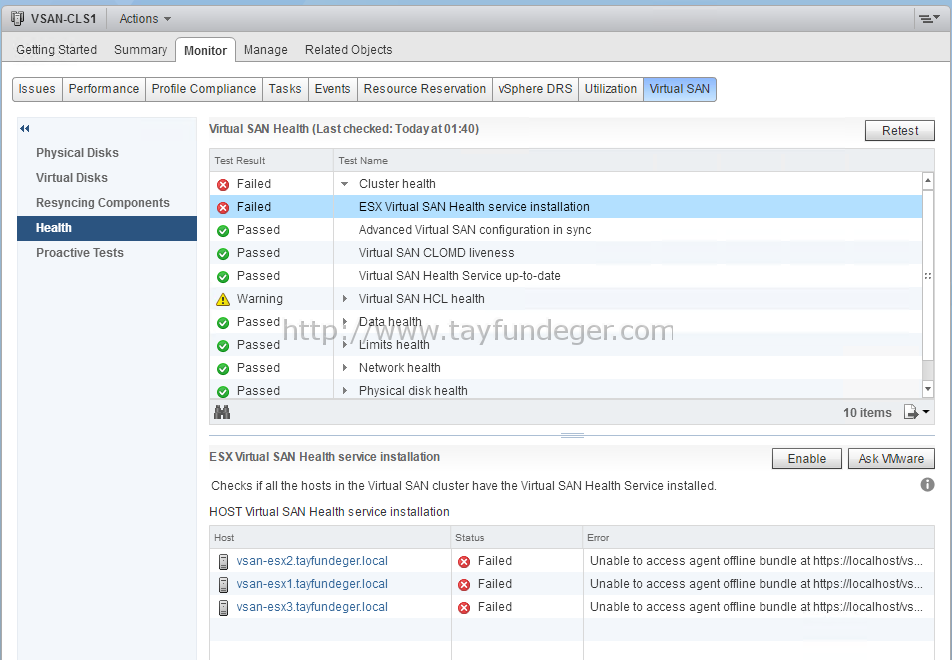Switch to the Issues sub-tab
Viewport: 952px width, 660px height.
click(37, 89)
